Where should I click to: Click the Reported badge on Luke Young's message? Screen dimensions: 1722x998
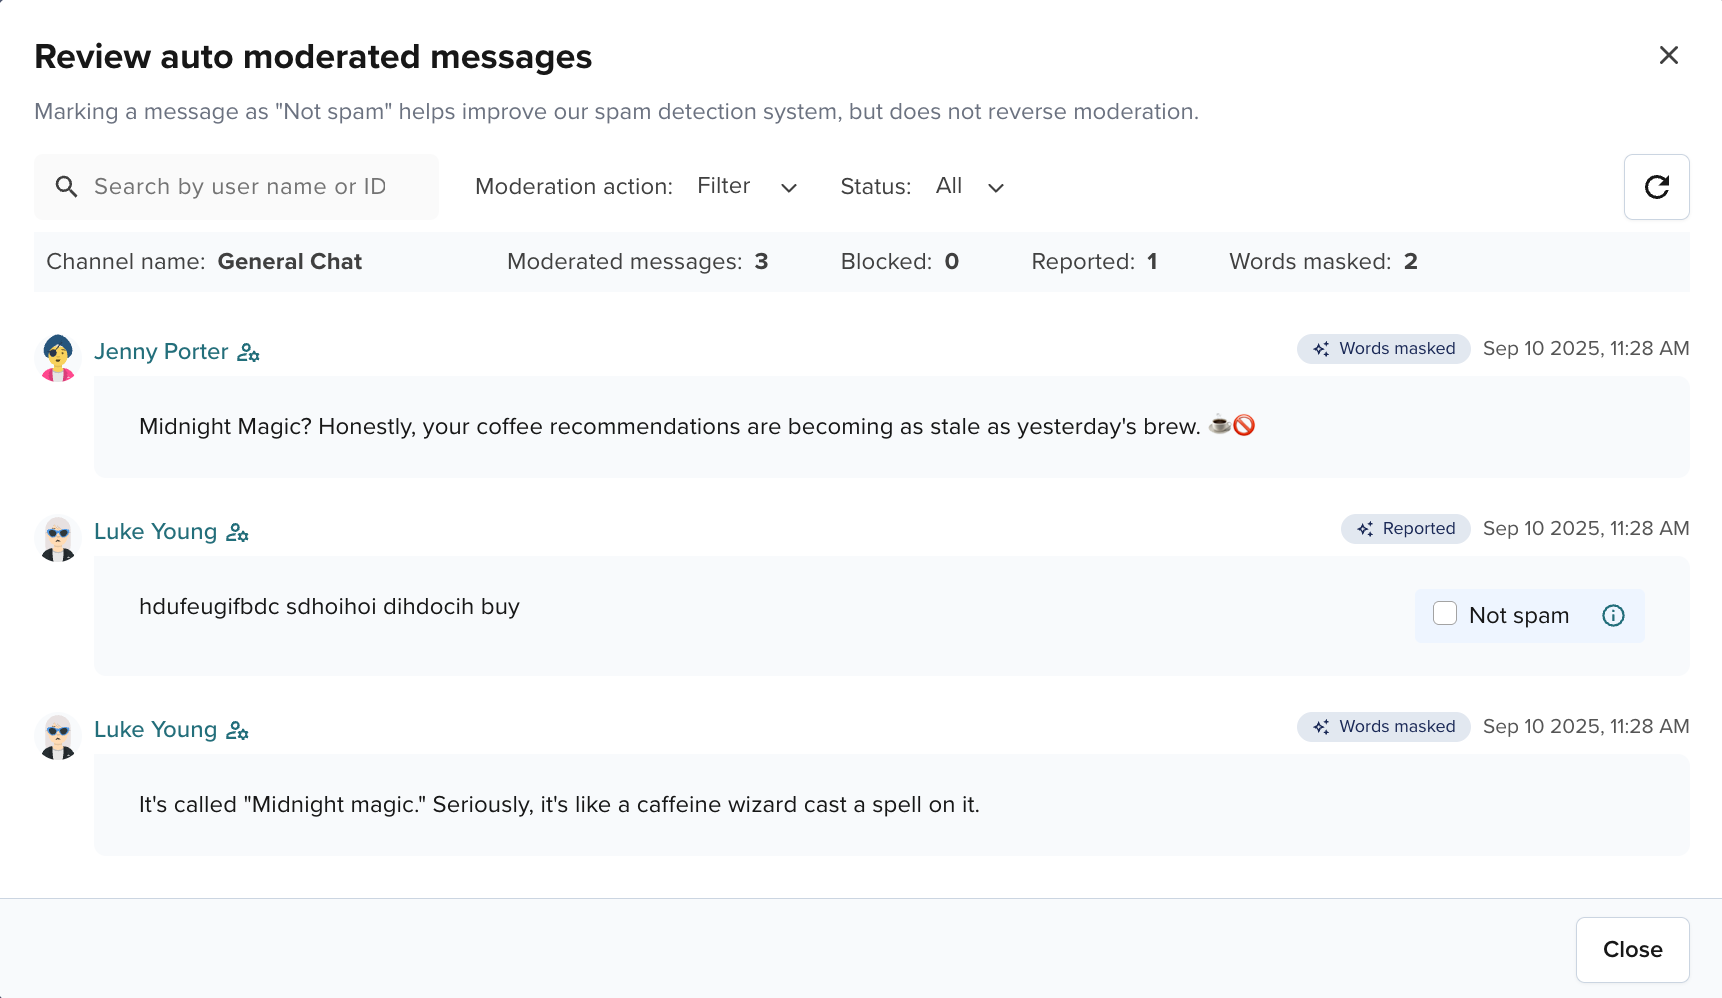(1405, 528)
